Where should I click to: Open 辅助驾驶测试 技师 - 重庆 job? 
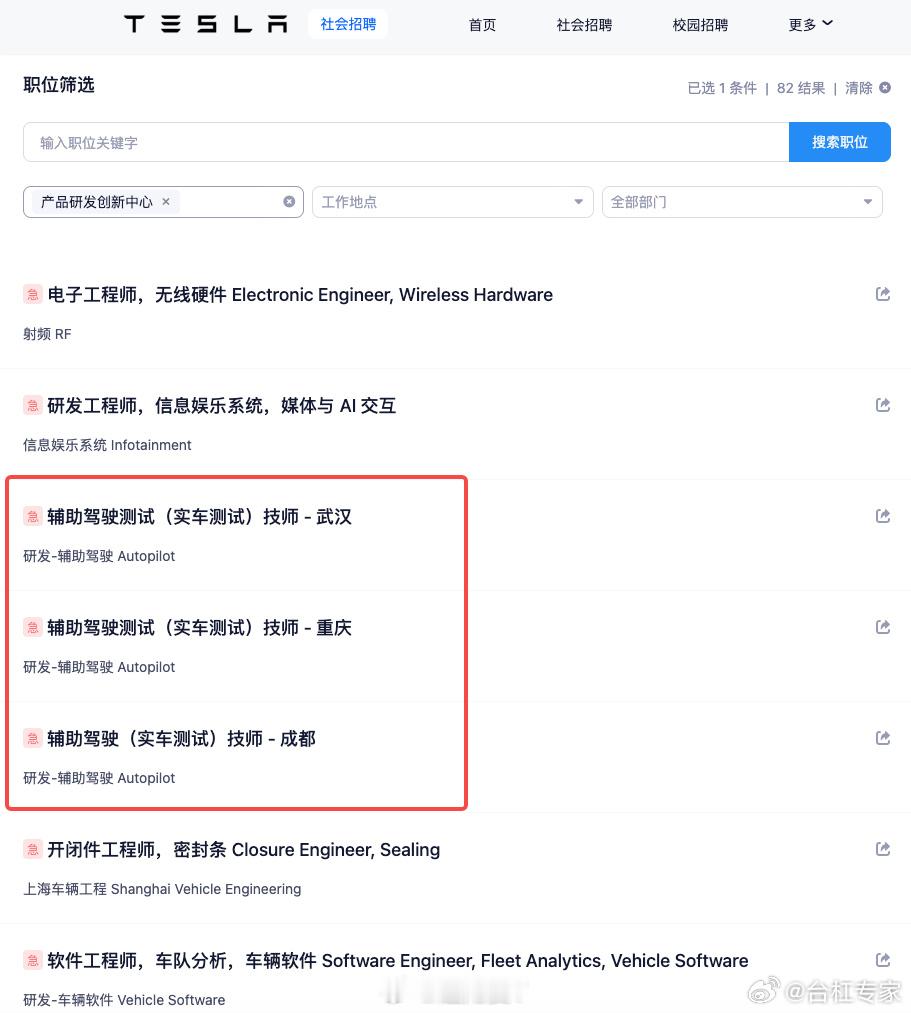coord(200,628)
